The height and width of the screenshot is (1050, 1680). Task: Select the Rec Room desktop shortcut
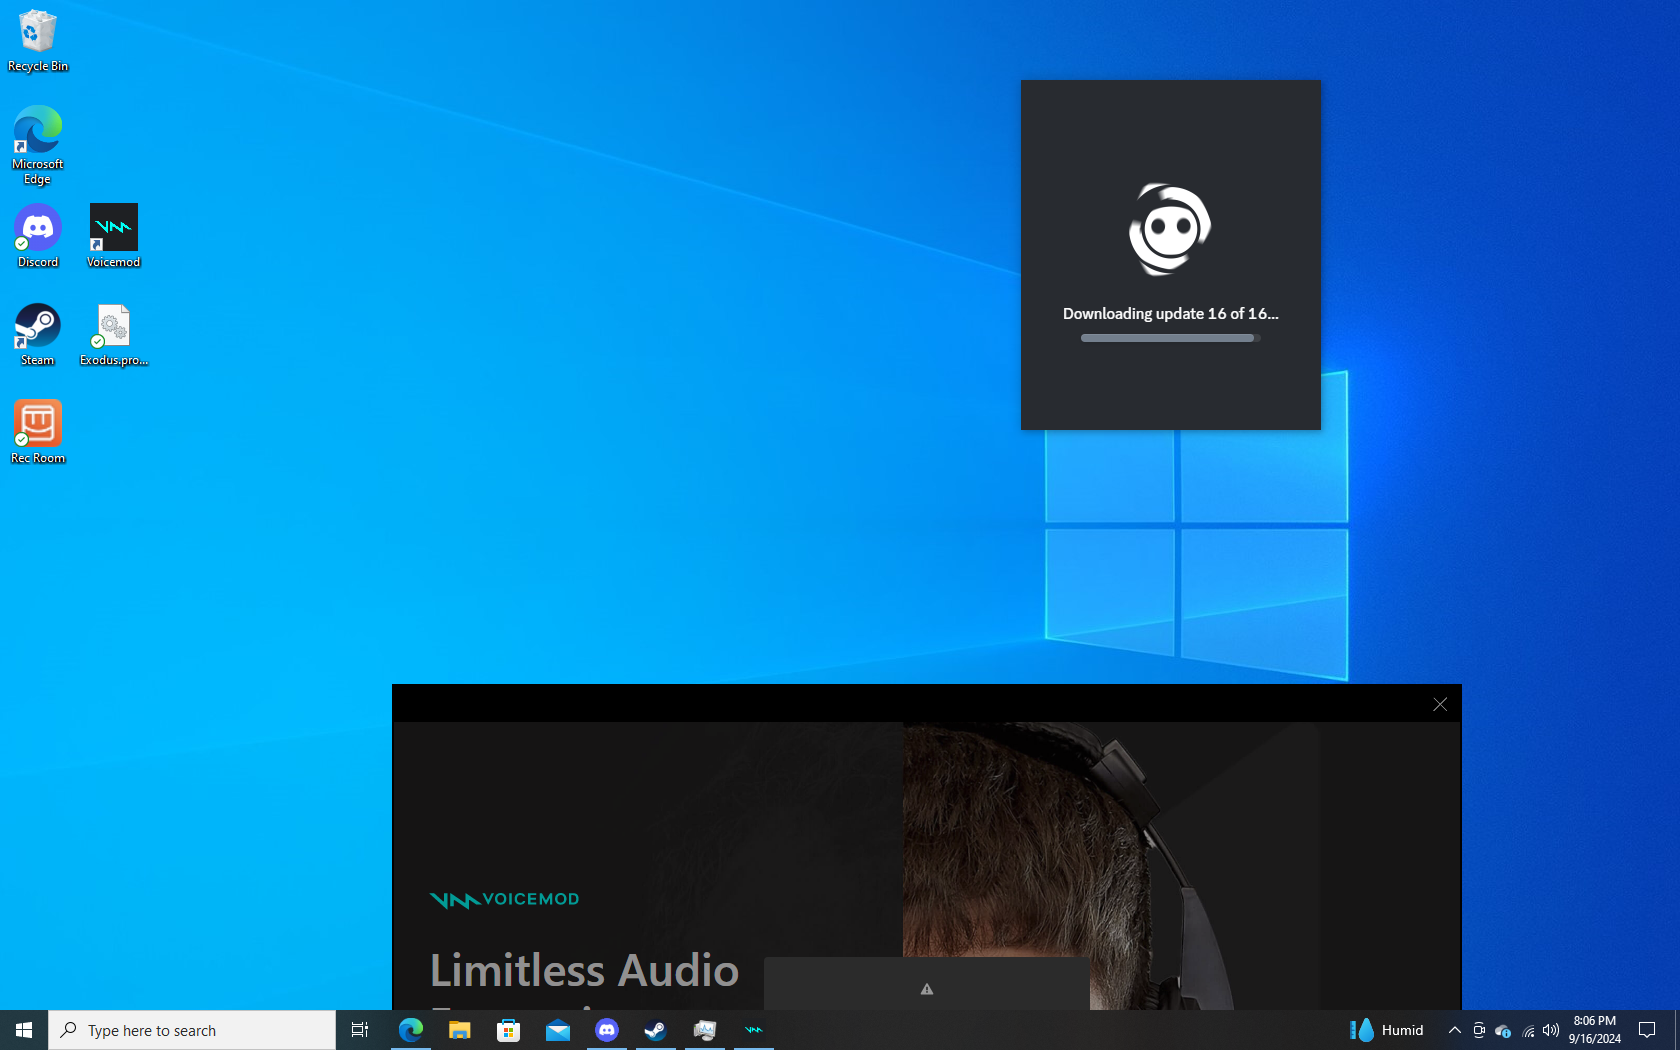(38, 432)
